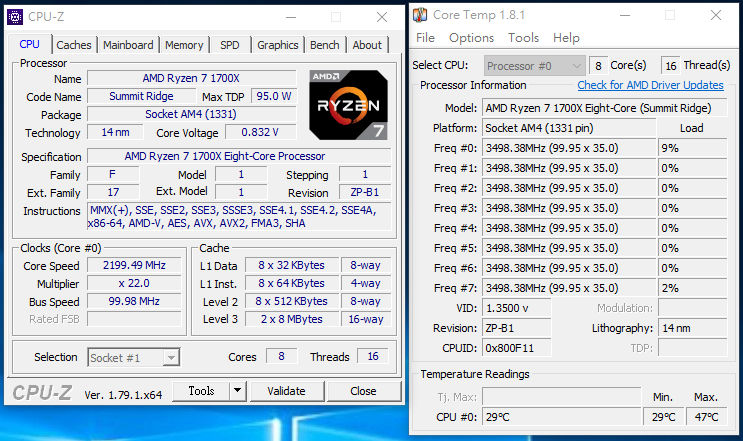
Task: Click the CPU #0 temperature reading 29°C
Action: [x=561, y=417]
